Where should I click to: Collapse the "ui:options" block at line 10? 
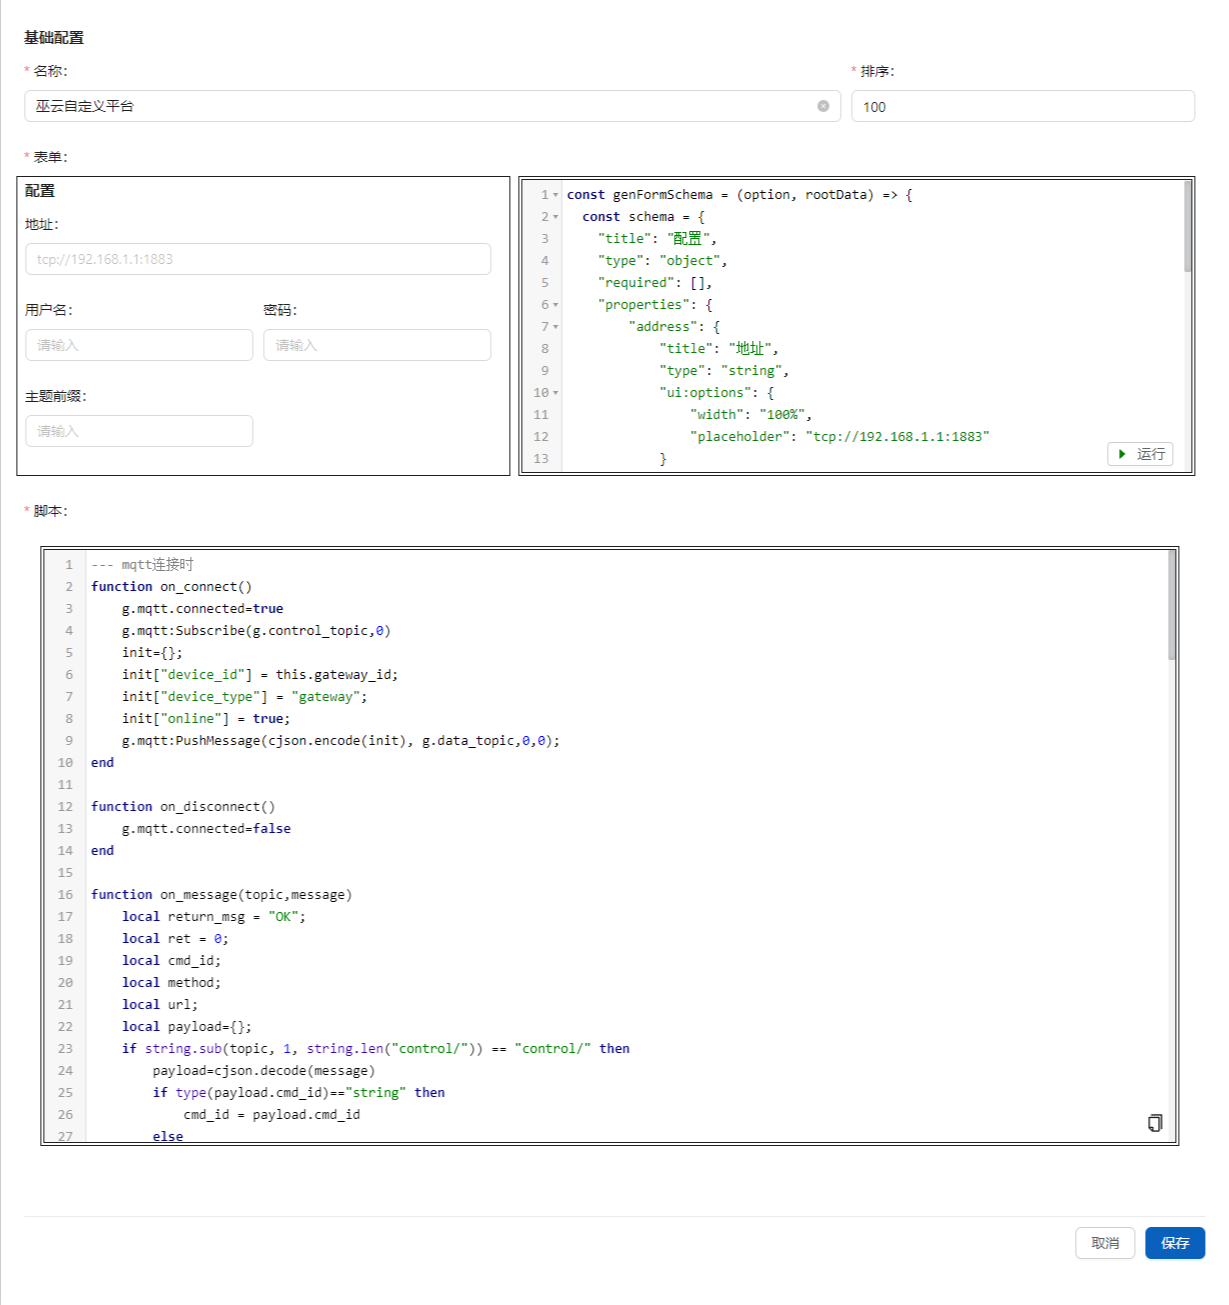coord(556,393)
